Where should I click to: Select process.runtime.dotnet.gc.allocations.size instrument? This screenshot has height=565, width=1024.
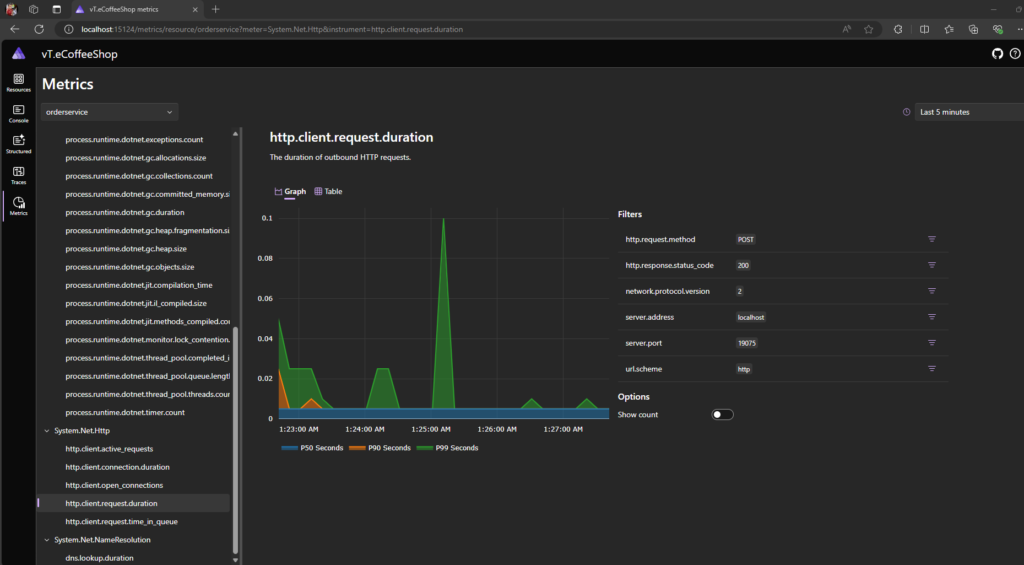tap(136, 157)
